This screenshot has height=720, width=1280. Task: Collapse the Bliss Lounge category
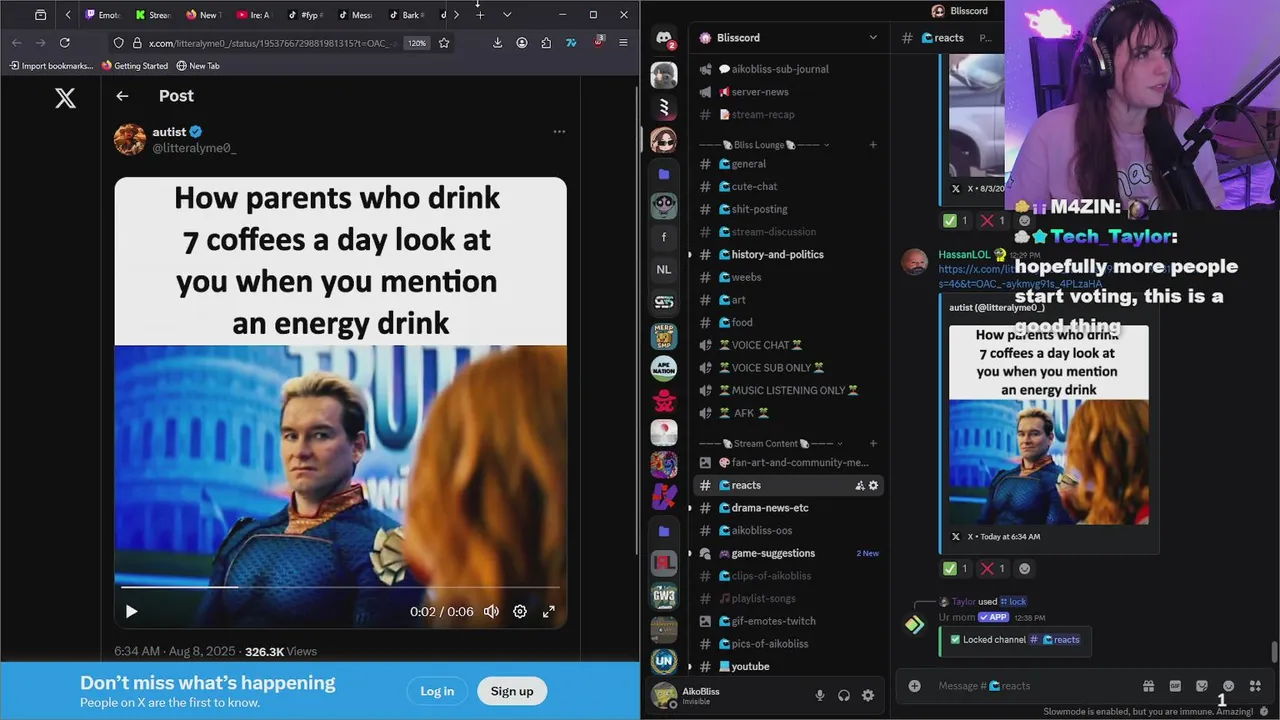coord(765,145)
